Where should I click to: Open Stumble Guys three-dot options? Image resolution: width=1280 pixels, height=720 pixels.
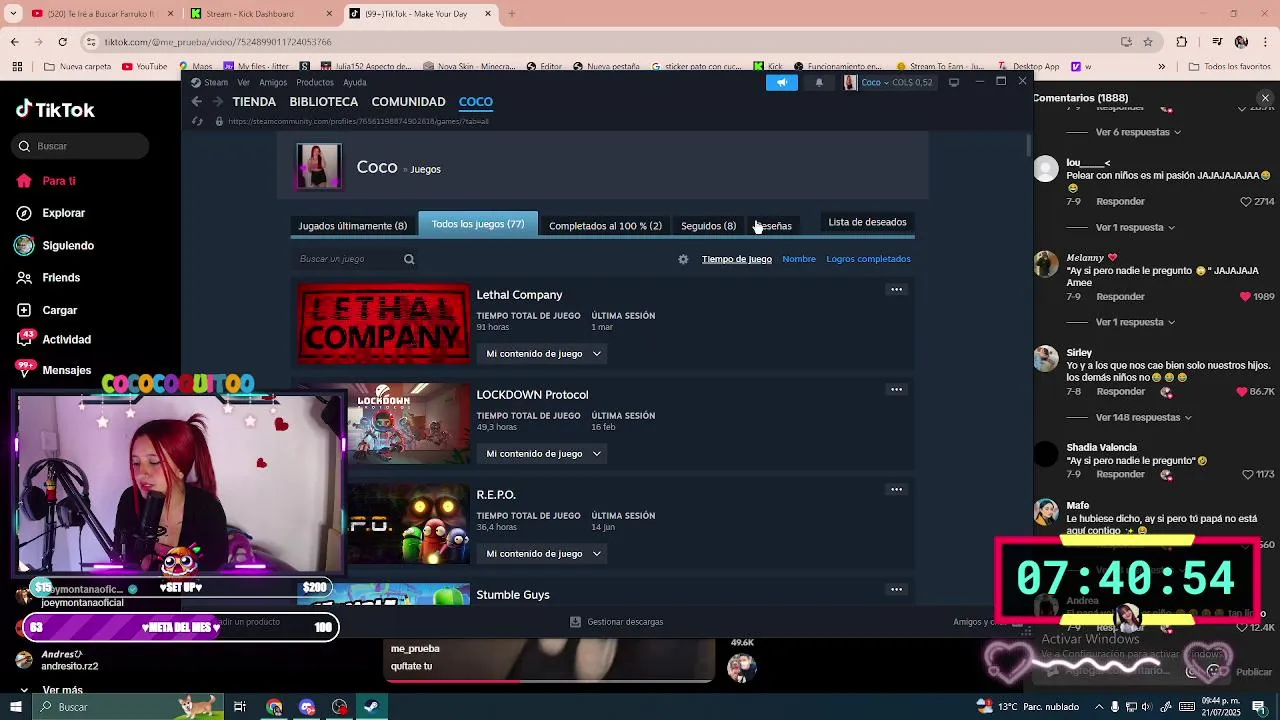pyautogui.click(x=897, y=590)
